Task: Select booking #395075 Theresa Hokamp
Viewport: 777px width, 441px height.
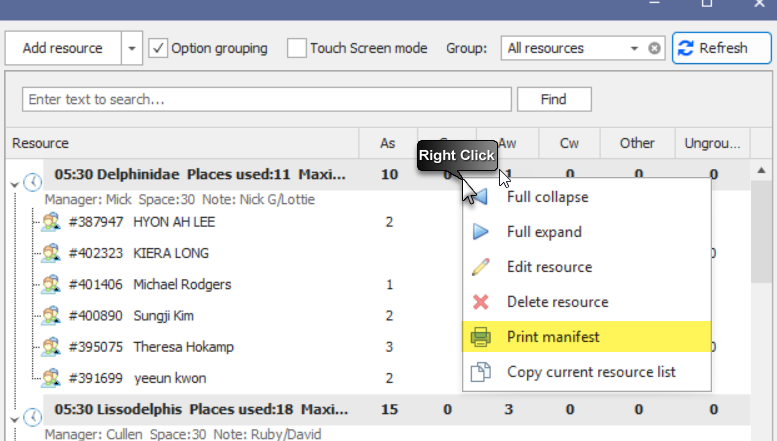Action: (x=151, y=347)
